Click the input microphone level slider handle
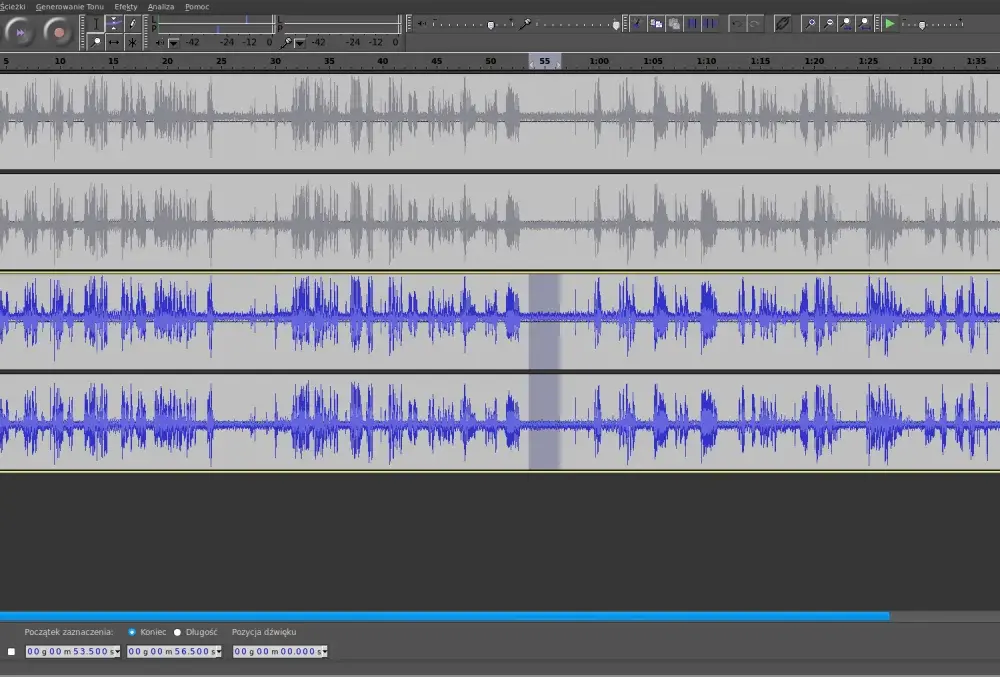Image resolution: width=1000 pixels, height=677 pixels. click(x=615, y=25)
